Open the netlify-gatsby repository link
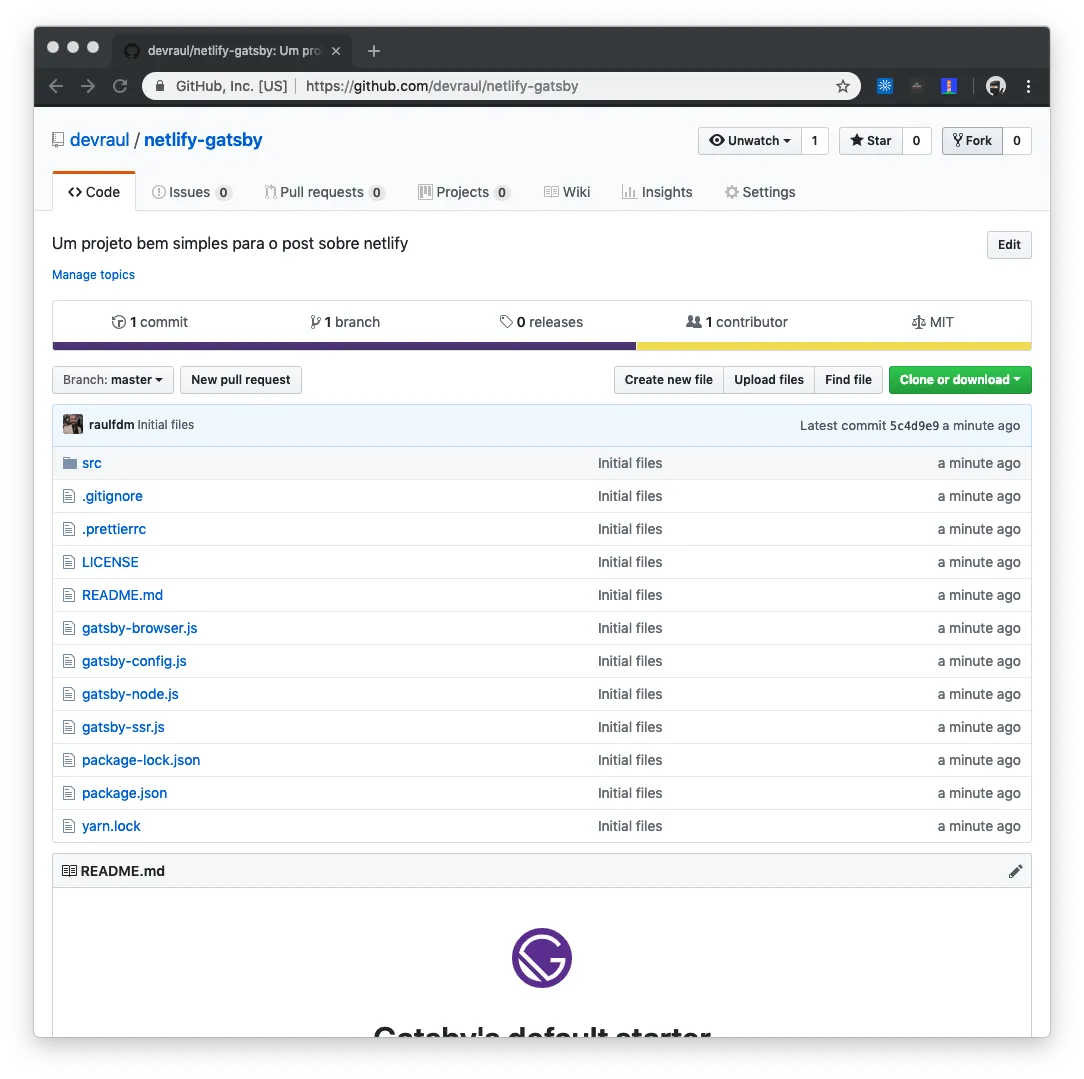The image size is (1084, 1079). coord(203,140)
